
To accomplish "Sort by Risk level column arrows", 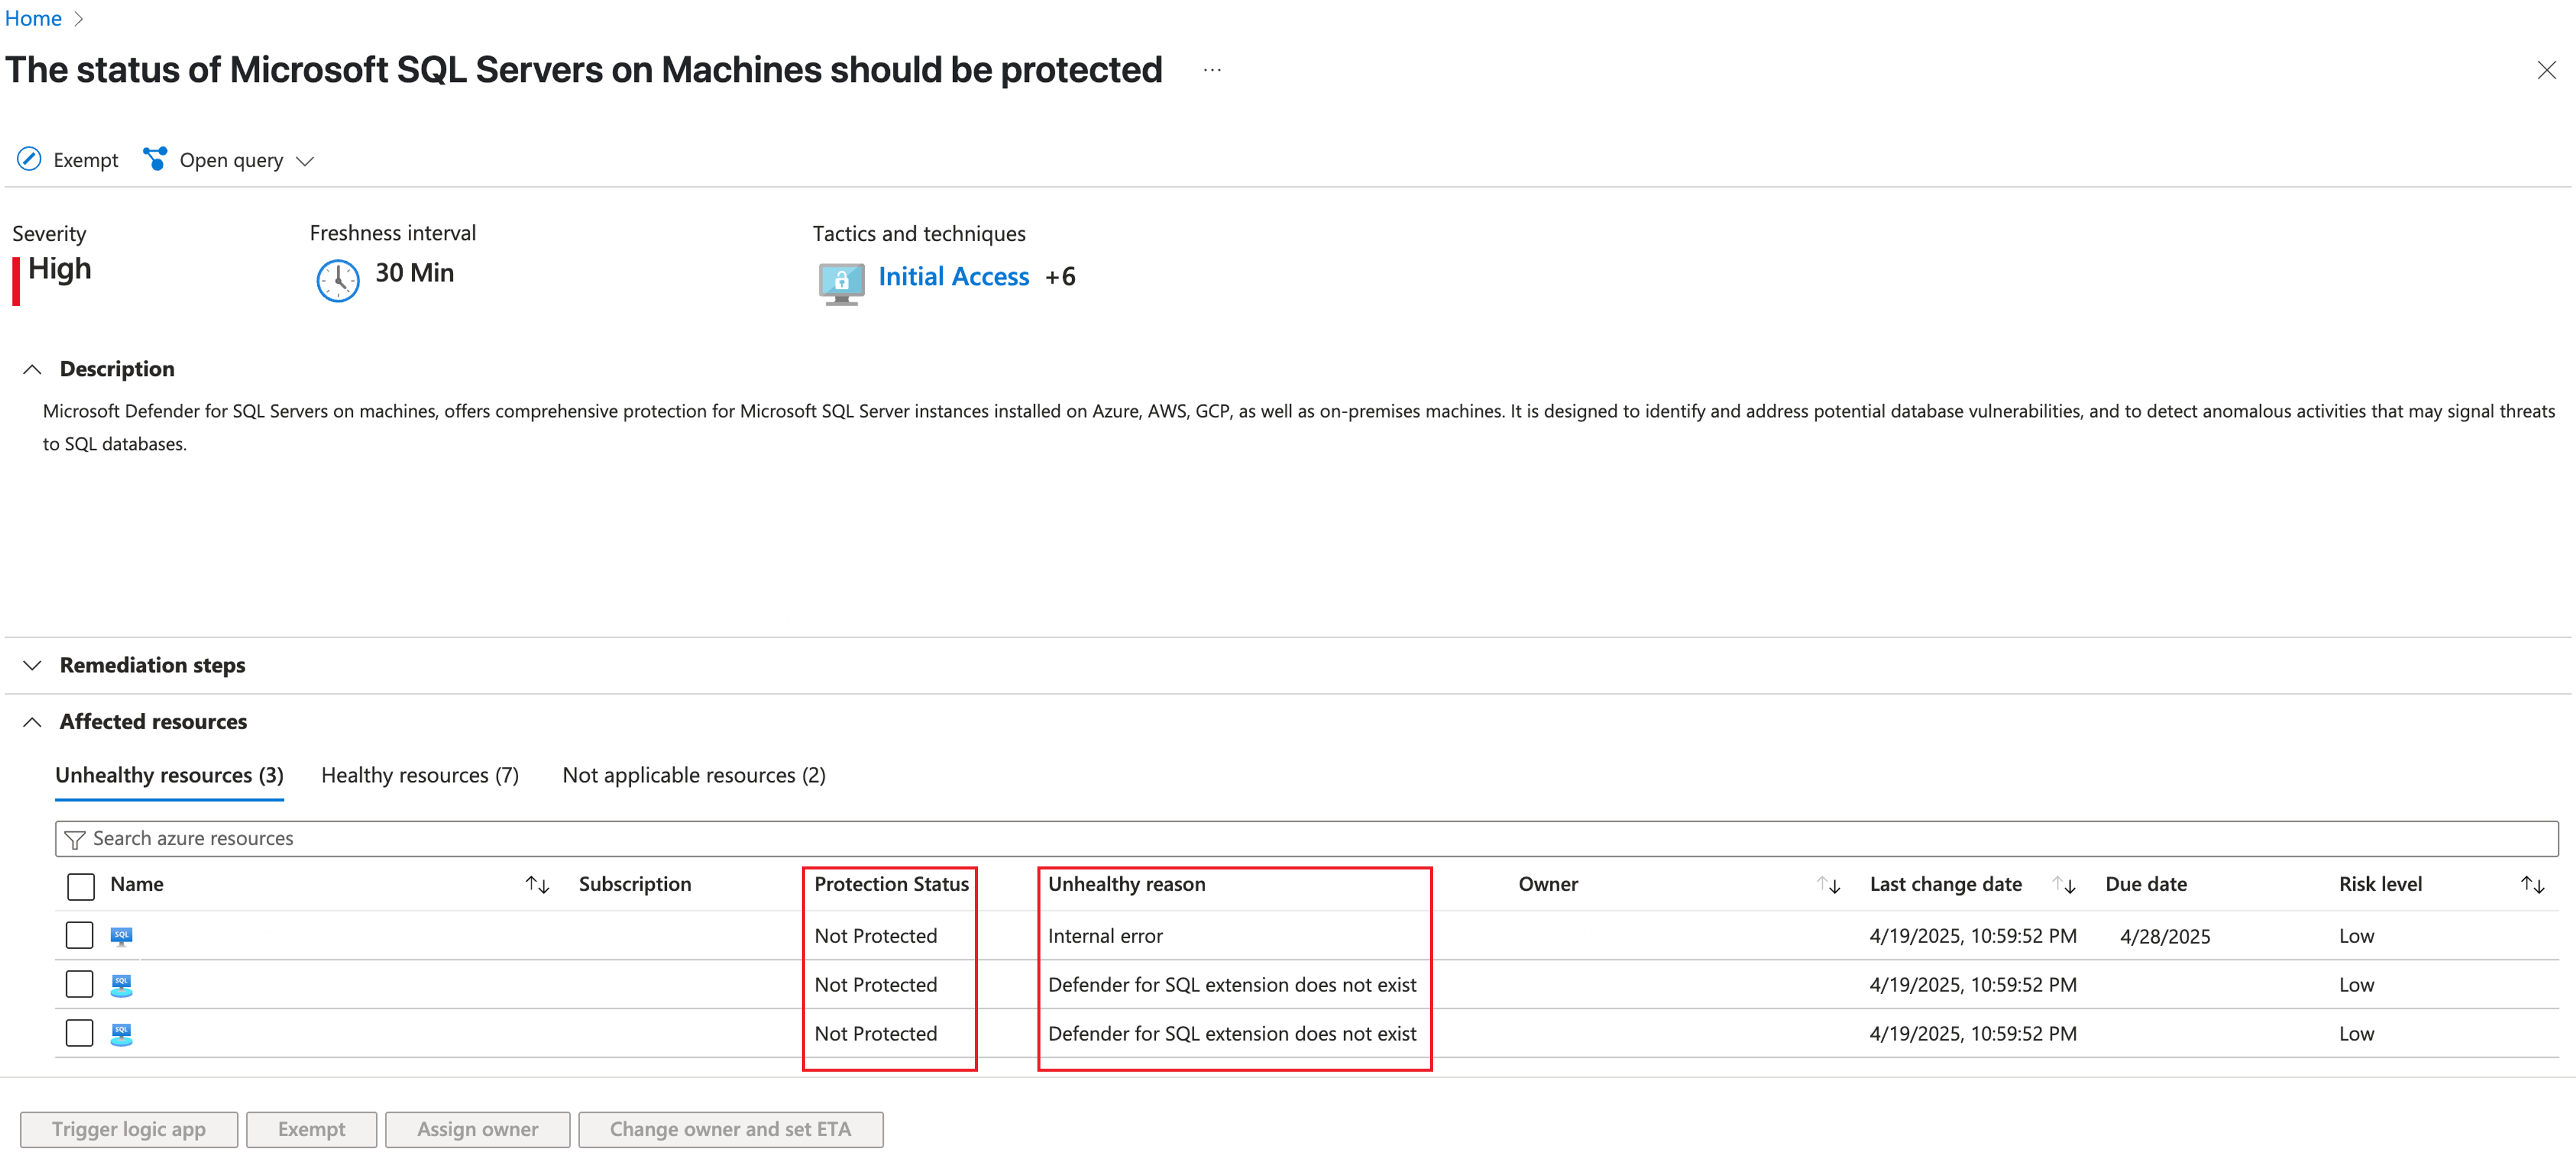I will tap(2531, 885).
